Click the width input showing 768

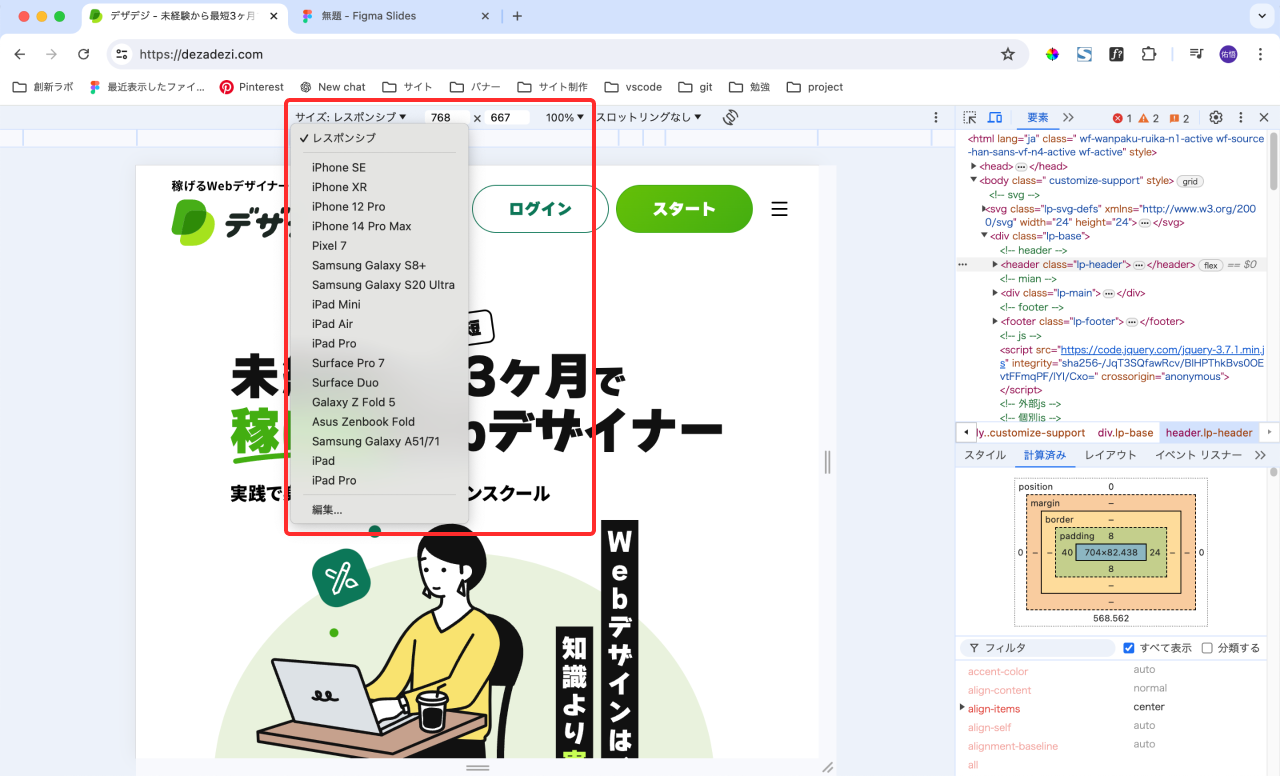pos(446,117)
